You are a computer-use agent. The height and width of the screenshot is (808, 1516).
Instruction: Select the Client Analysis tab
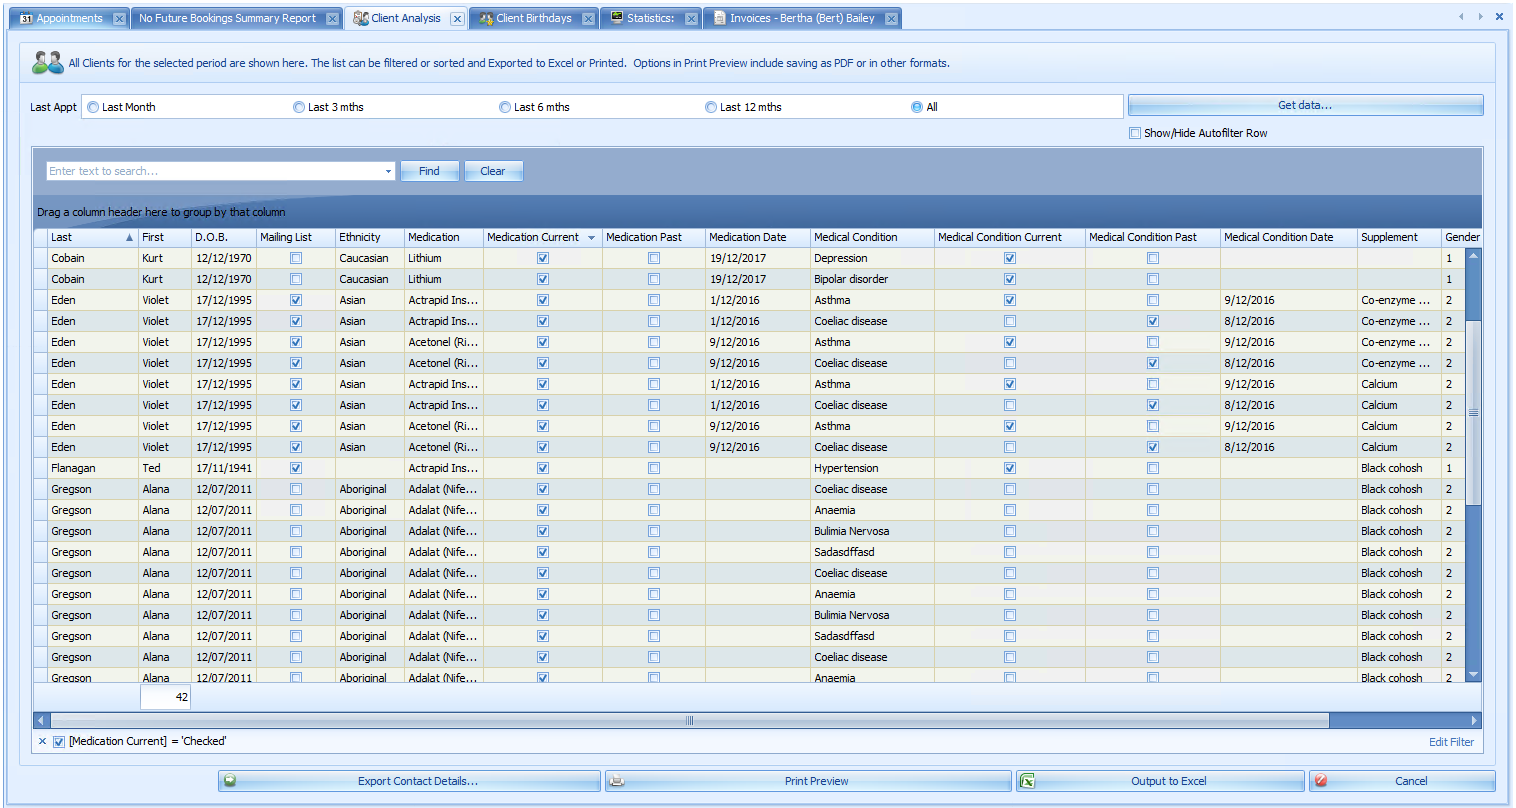405,19
